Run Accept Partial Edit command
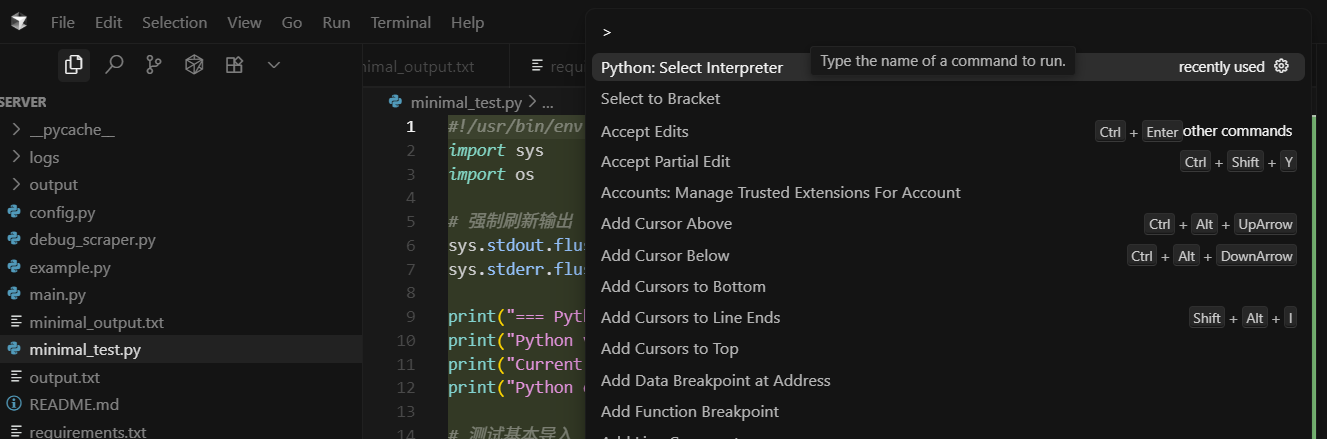 948,162
